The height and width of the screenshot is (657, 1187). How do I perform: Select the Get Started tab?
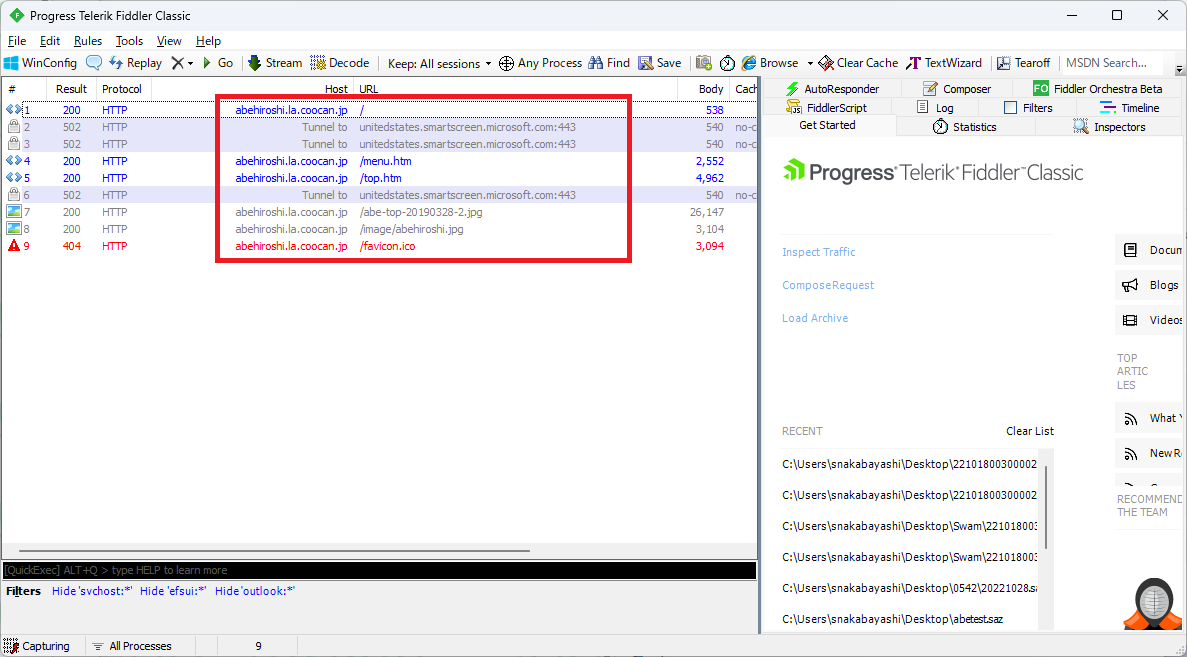pos(827,126)
